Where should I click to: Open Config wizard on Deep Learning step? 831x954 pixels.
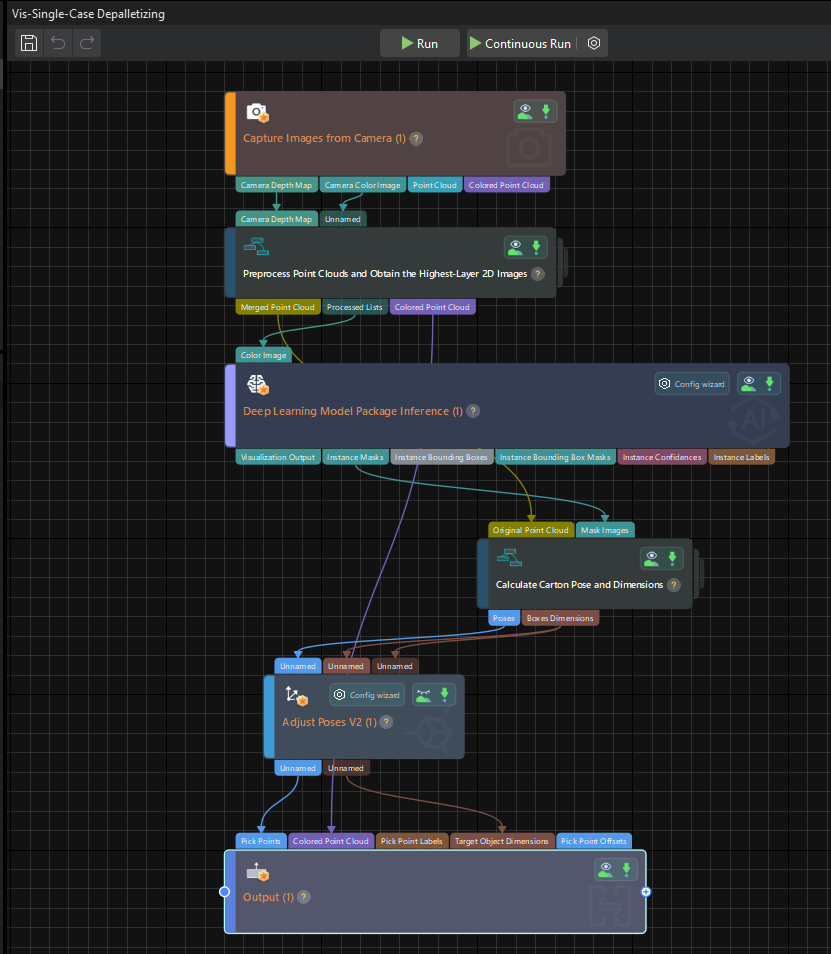692,384
